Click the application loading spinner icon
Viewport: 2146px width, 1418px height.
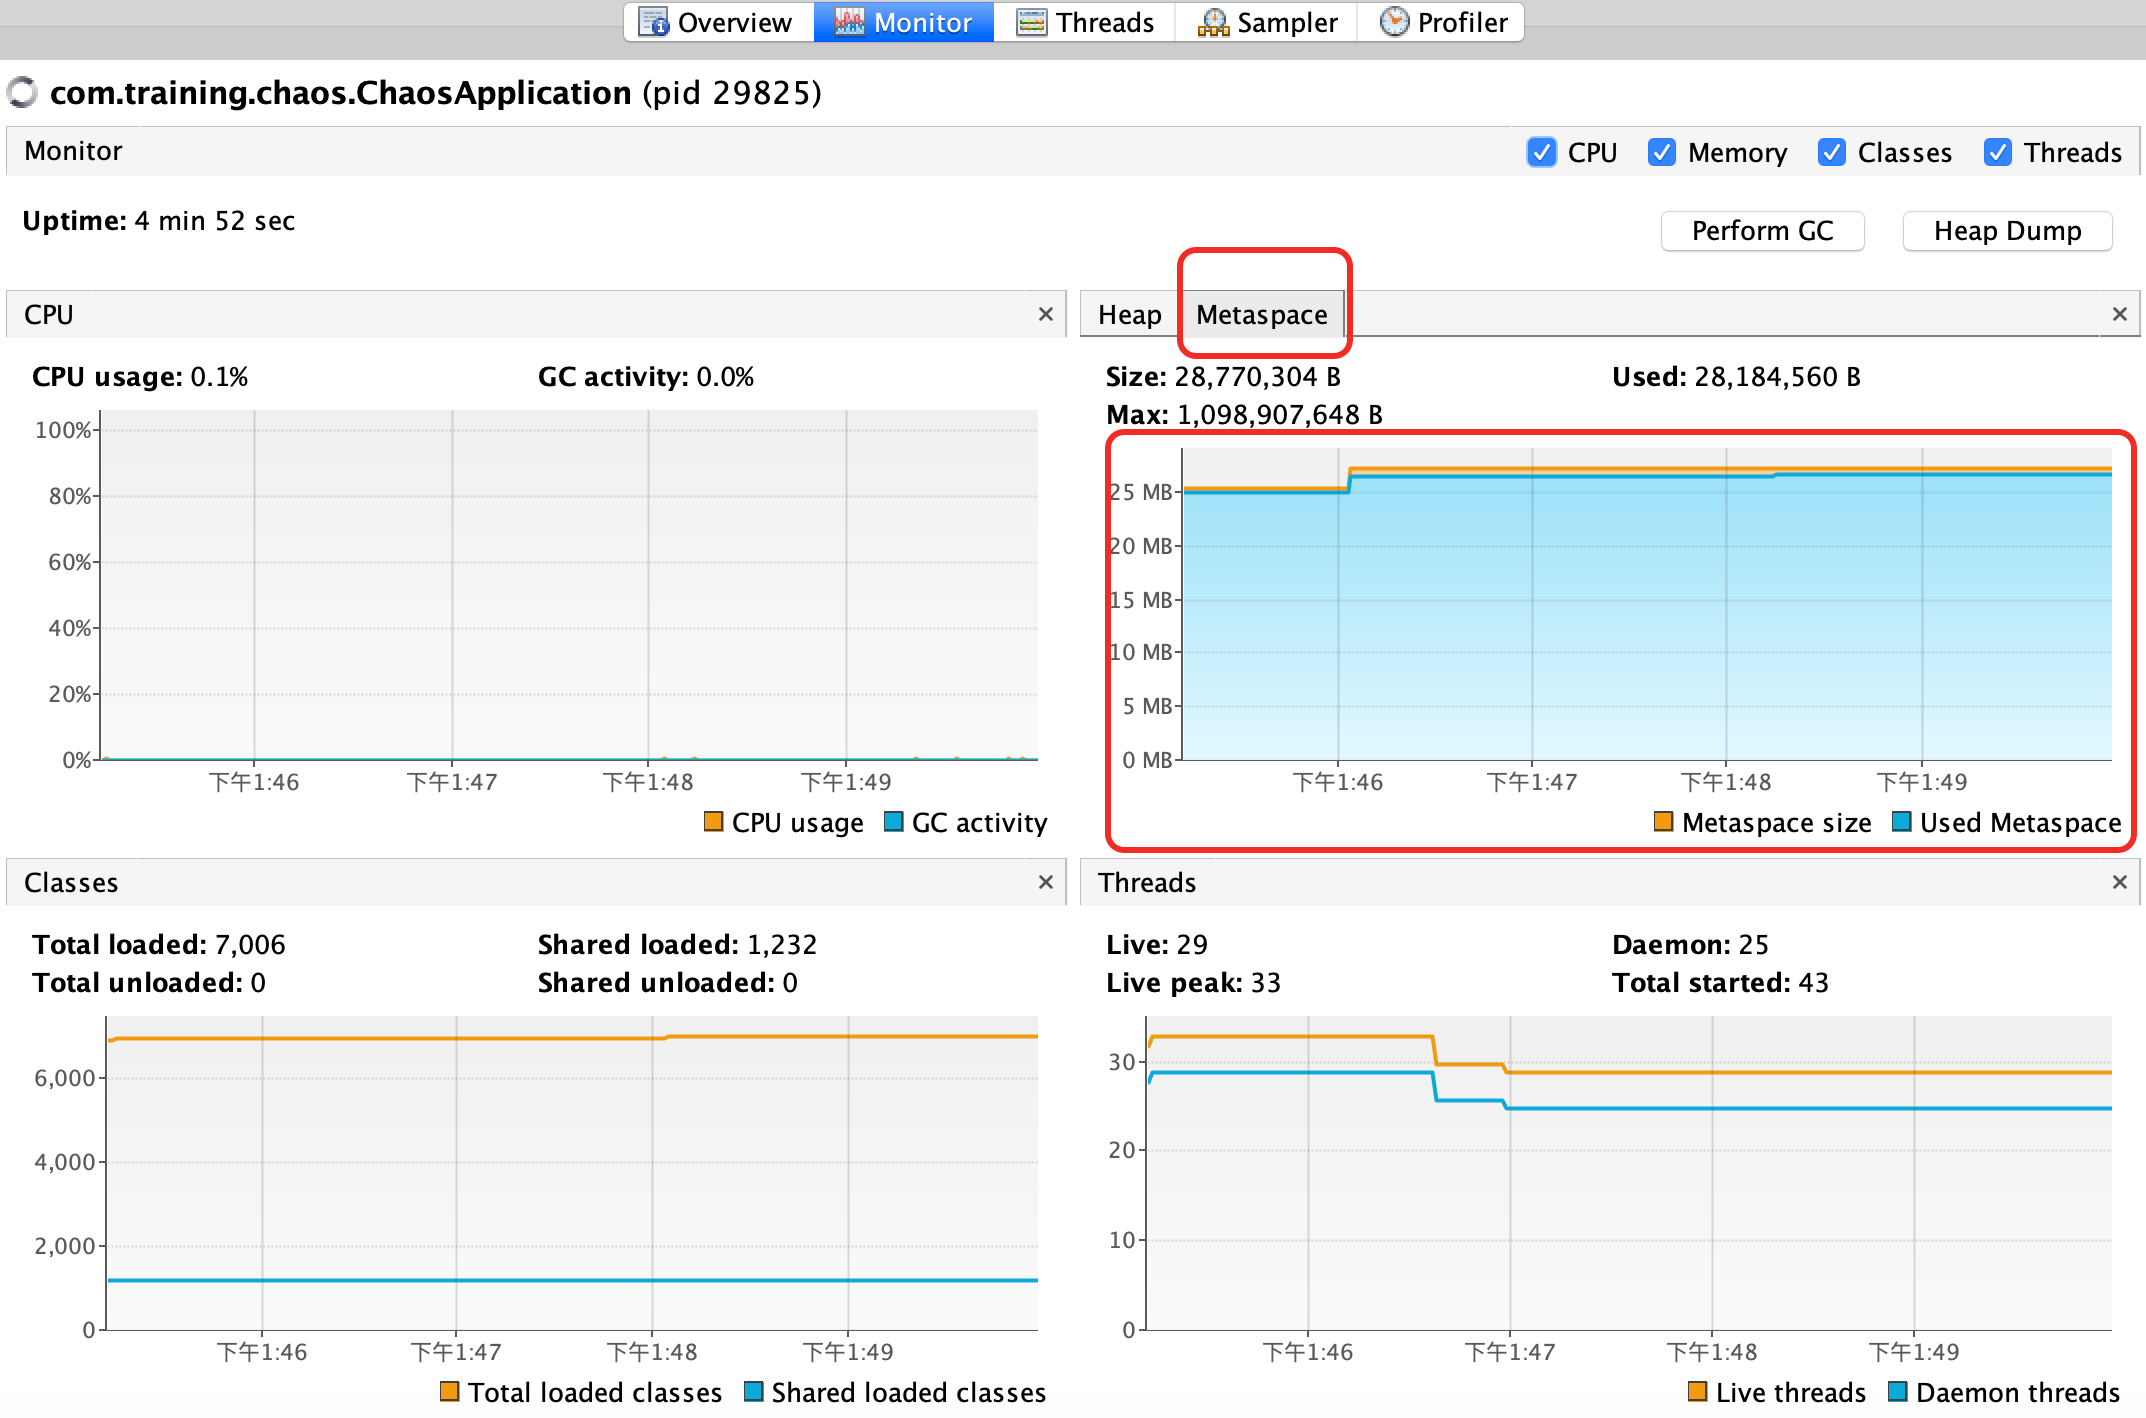(22, 92)
